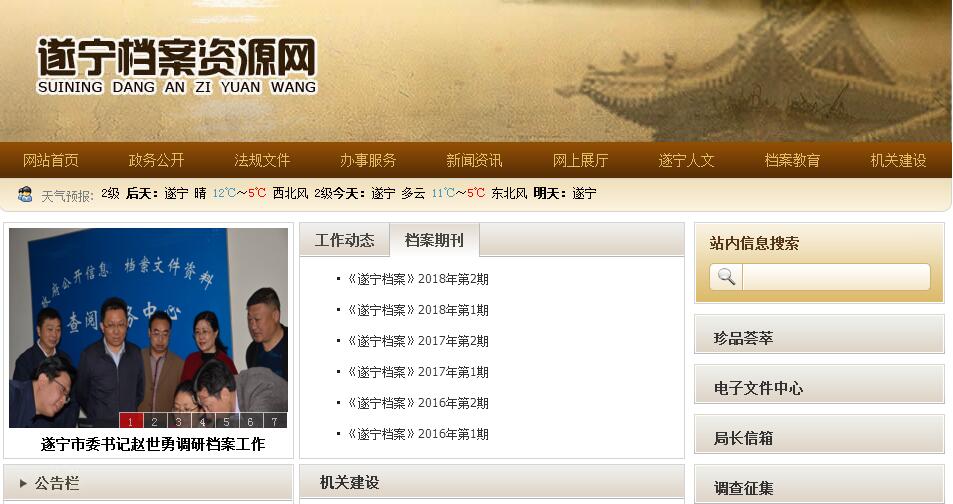The height and width of the screenshot is (504, 953).
Task: Select slide number 3 in photo carousel
Action: tap(178, 421)
